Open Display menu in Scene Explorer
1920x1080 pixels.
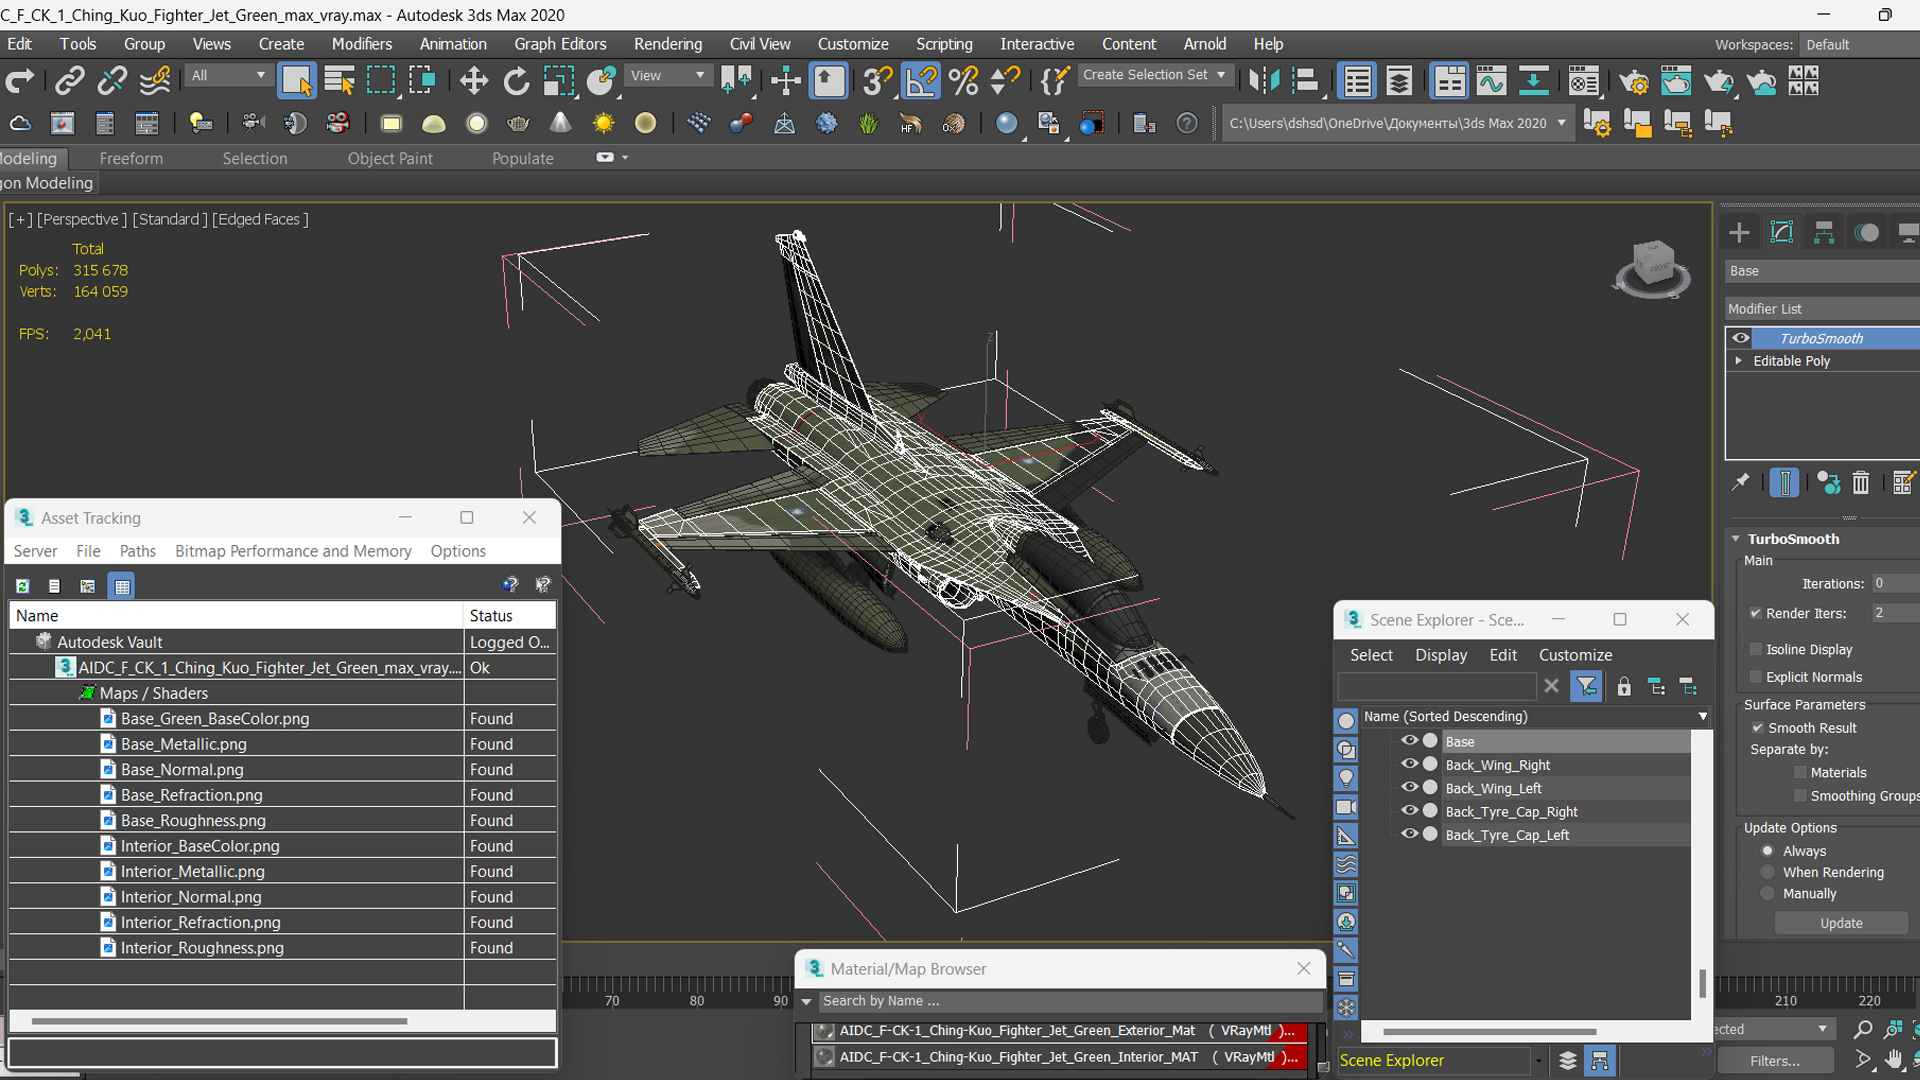[x=1441, y=655]
